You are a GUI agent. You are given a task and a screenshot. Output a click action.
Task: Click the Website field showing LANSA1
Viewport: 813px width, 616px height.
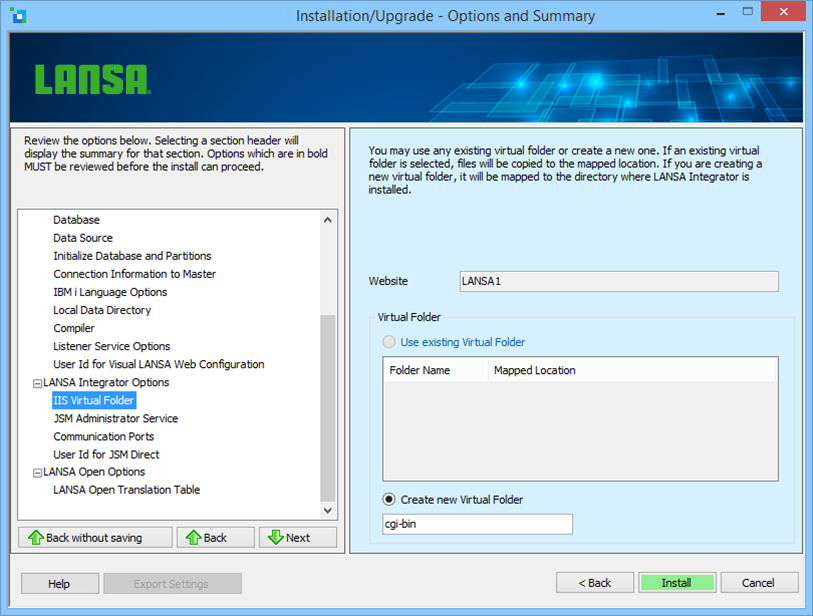click(619, 281)
